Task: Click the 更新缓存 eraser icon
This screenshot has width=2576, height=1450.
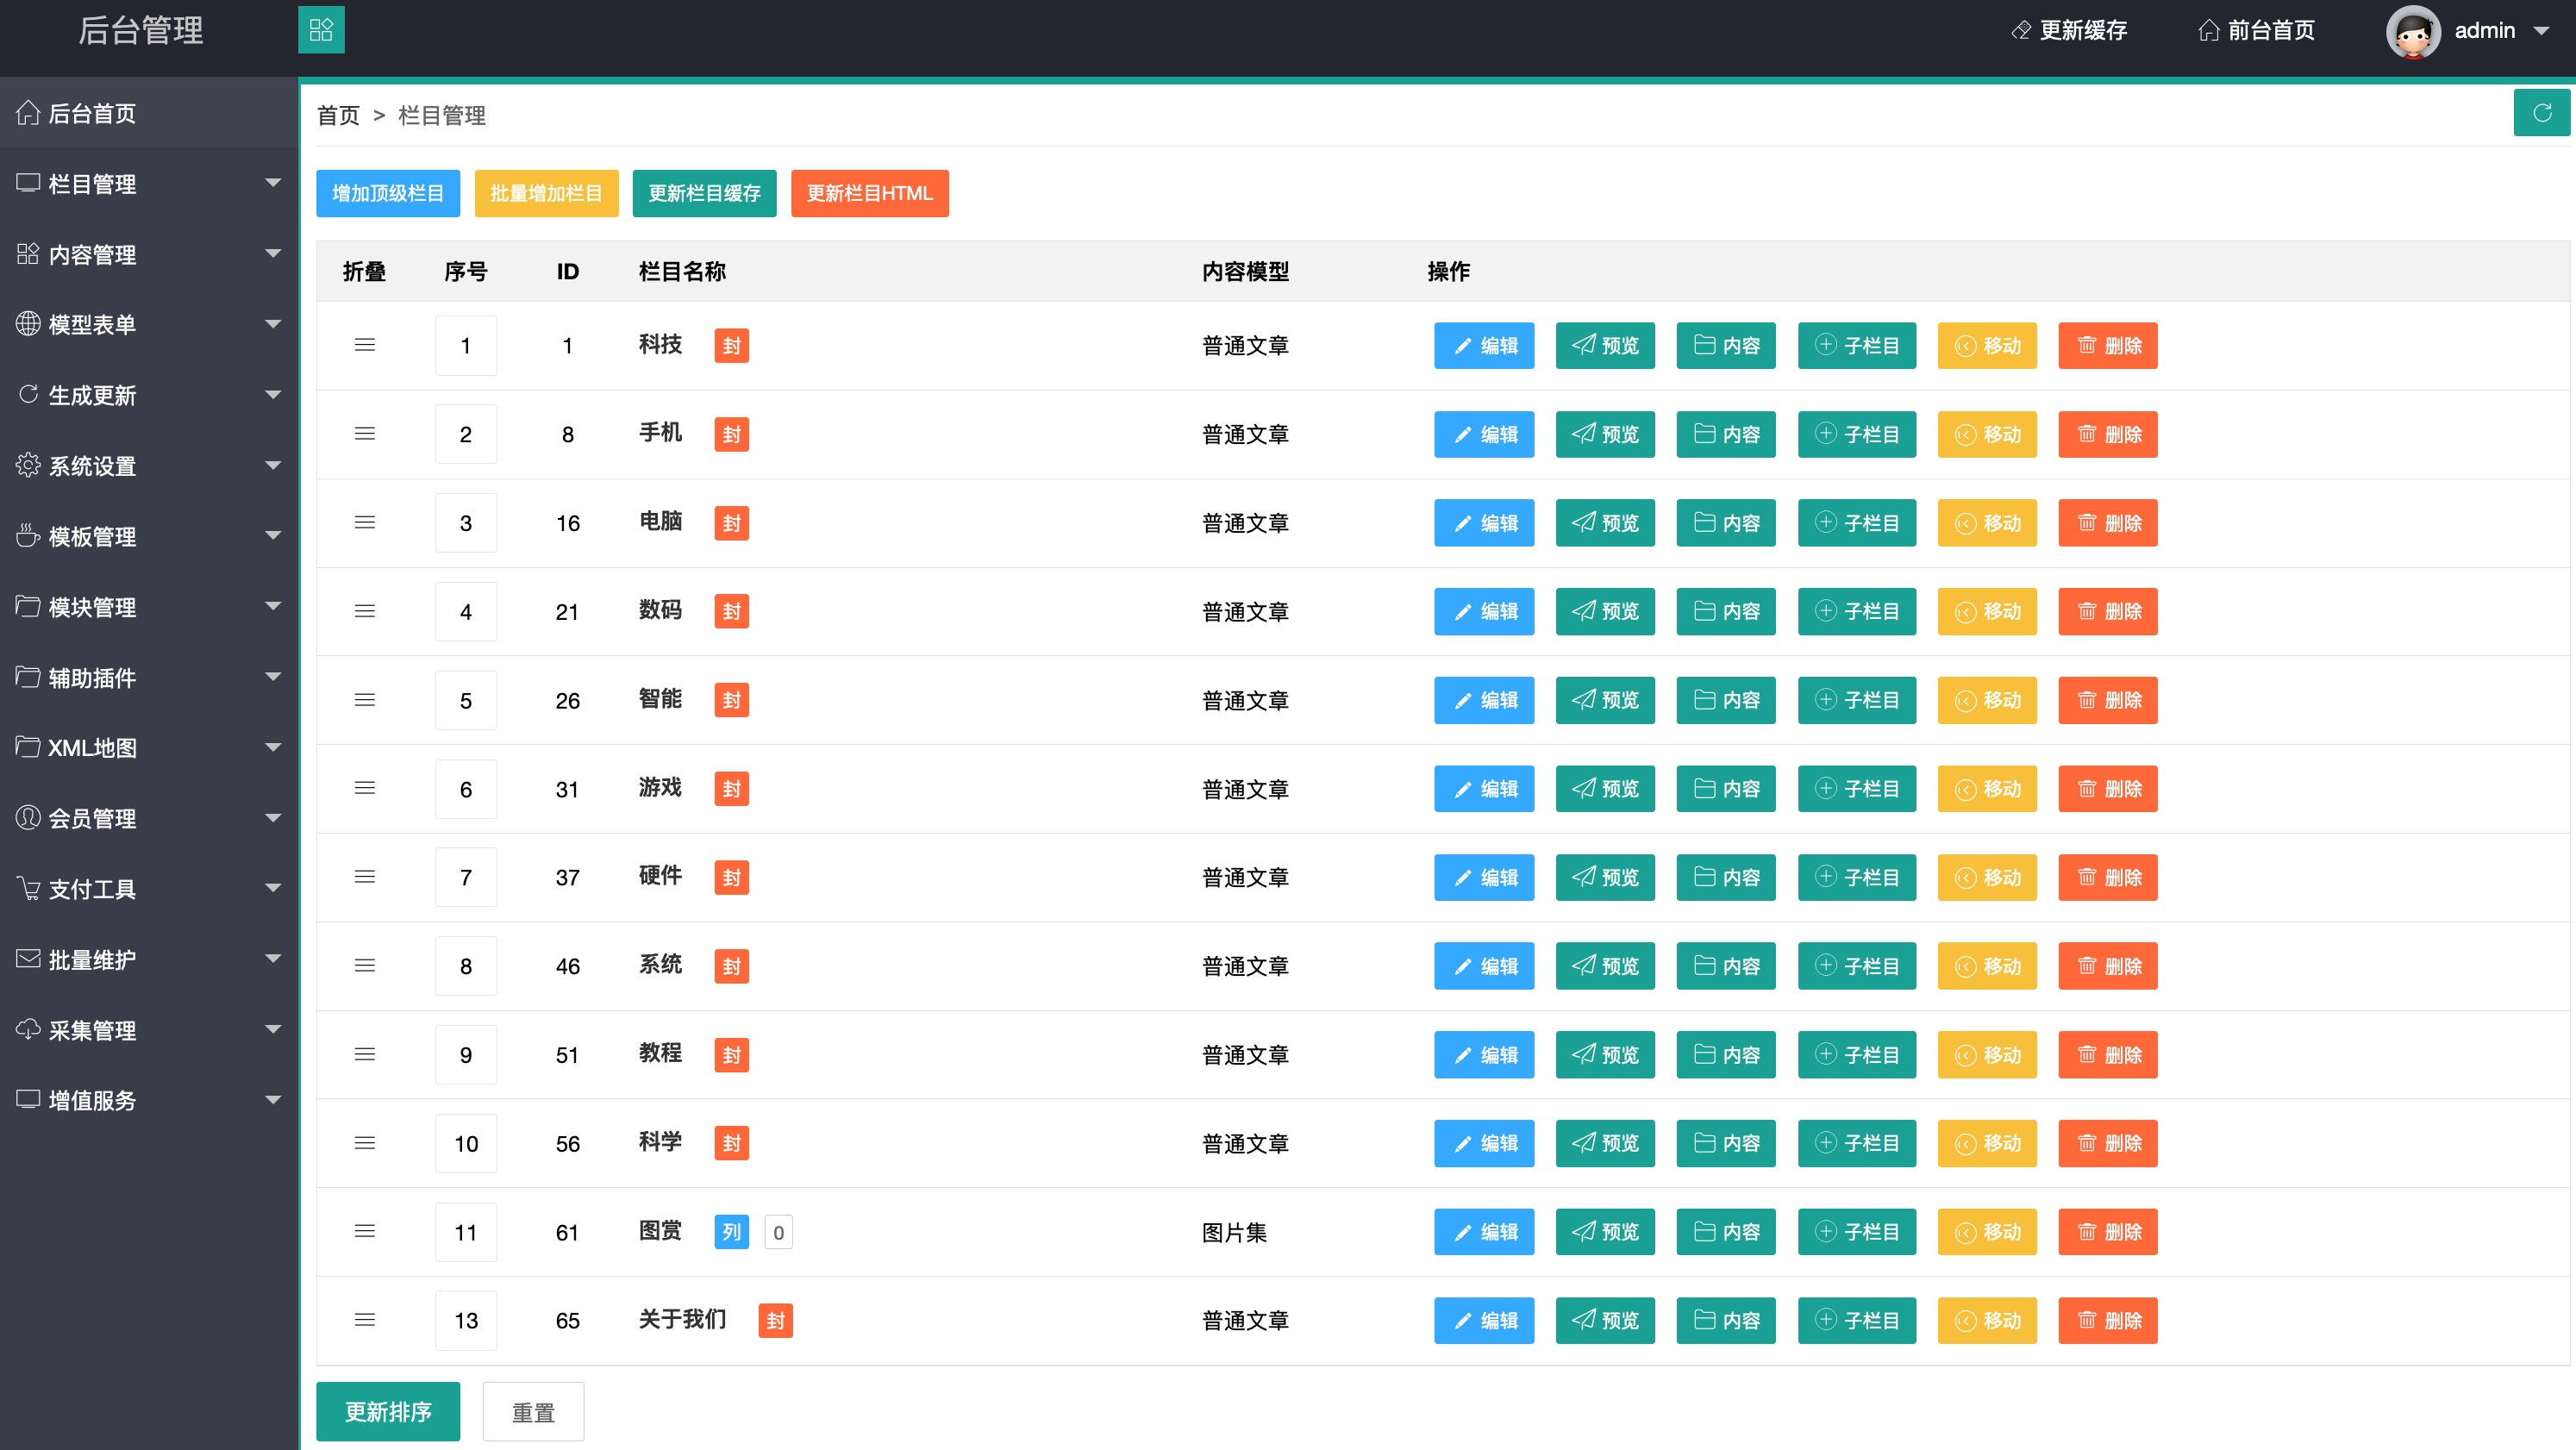Action: click(2020, 30)
